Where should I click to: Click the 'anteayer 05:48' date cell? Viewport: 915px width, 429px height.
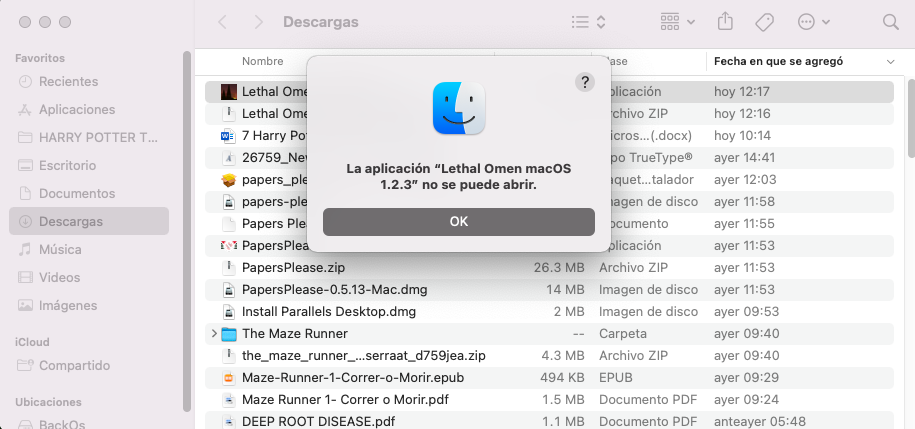click(759, 421)
